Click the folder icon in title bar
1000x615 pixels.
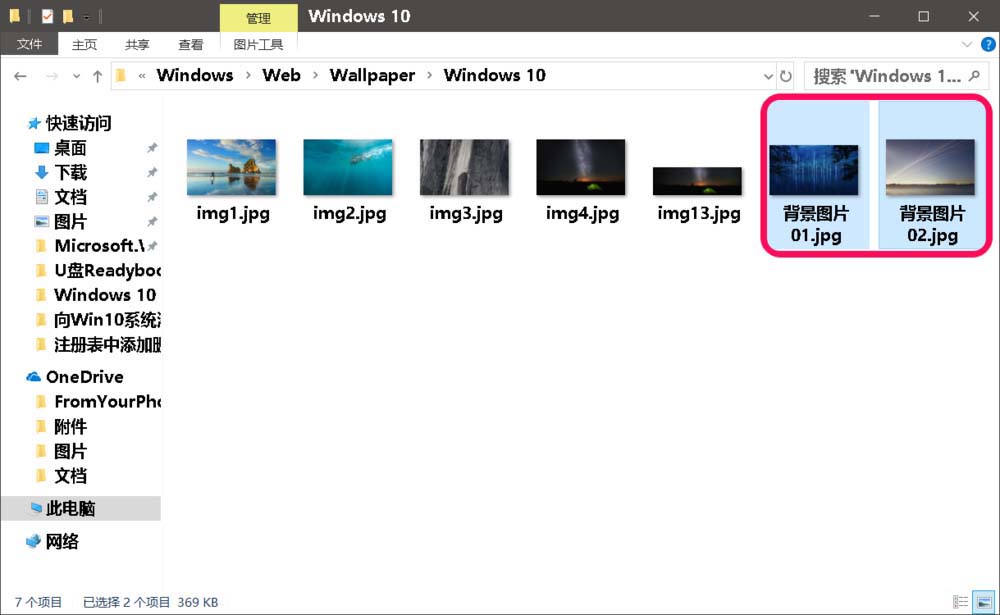click(x=14, y=16)
